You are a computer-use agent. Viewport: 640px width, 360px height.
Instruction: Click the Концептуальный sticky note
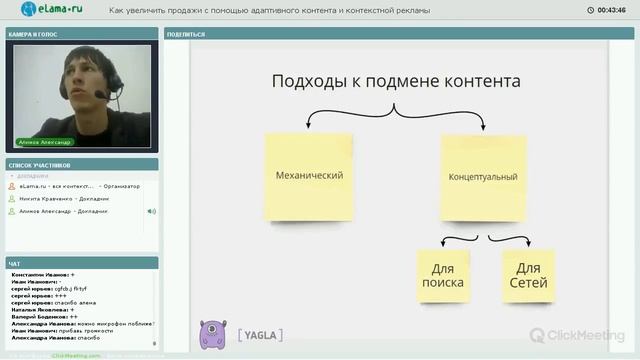[x=483, y=178]
